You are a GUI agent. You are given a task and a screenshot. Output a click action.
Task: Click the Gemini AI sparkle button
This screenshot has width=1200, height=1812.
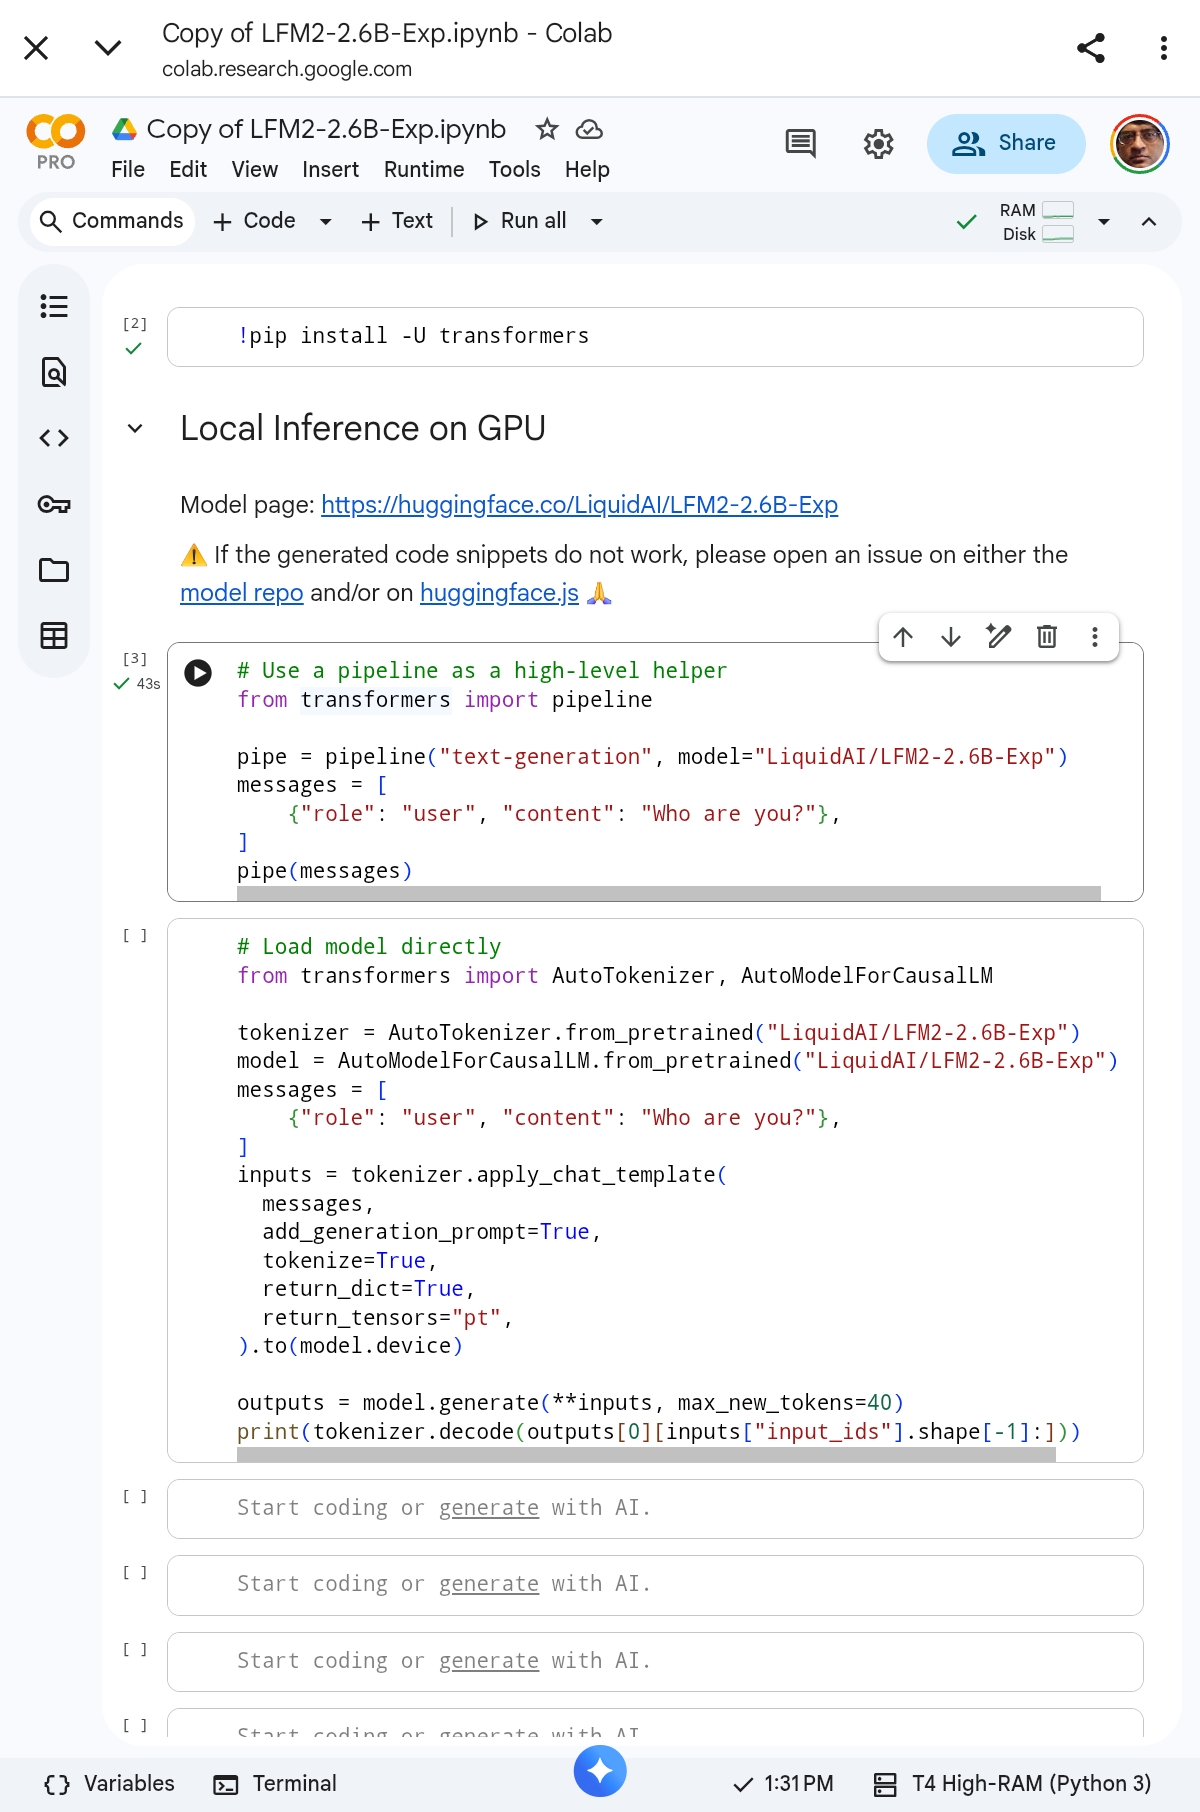point(600,1770)
